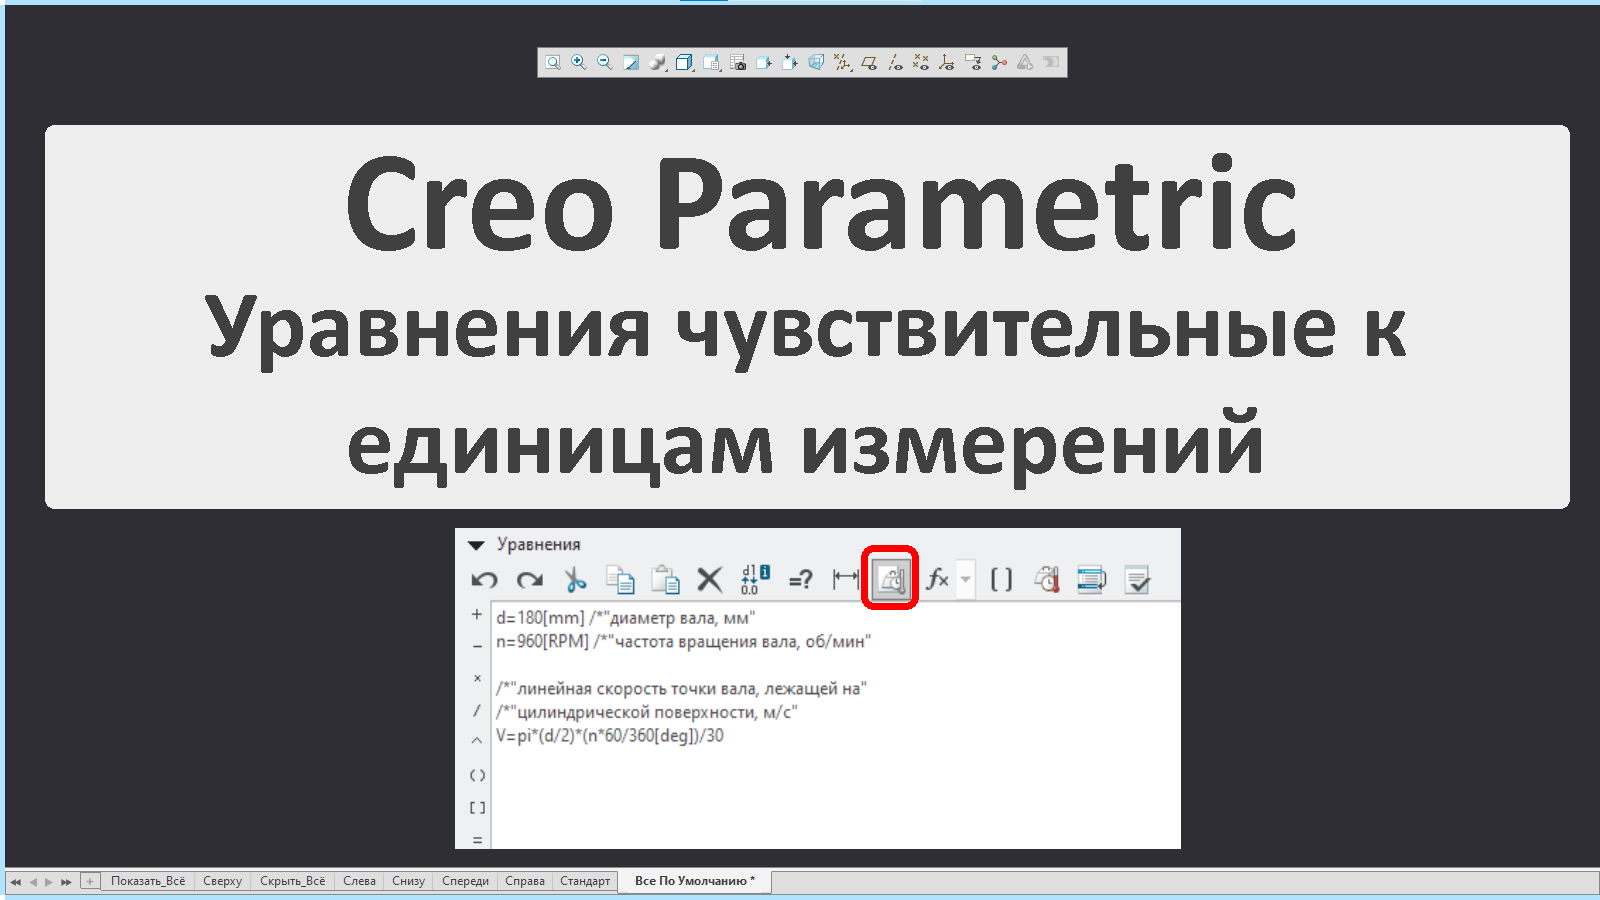Click the highlighted units-sensitive equations icon
Viewport: 1600px width, 900px height.
tap(889, 578)
